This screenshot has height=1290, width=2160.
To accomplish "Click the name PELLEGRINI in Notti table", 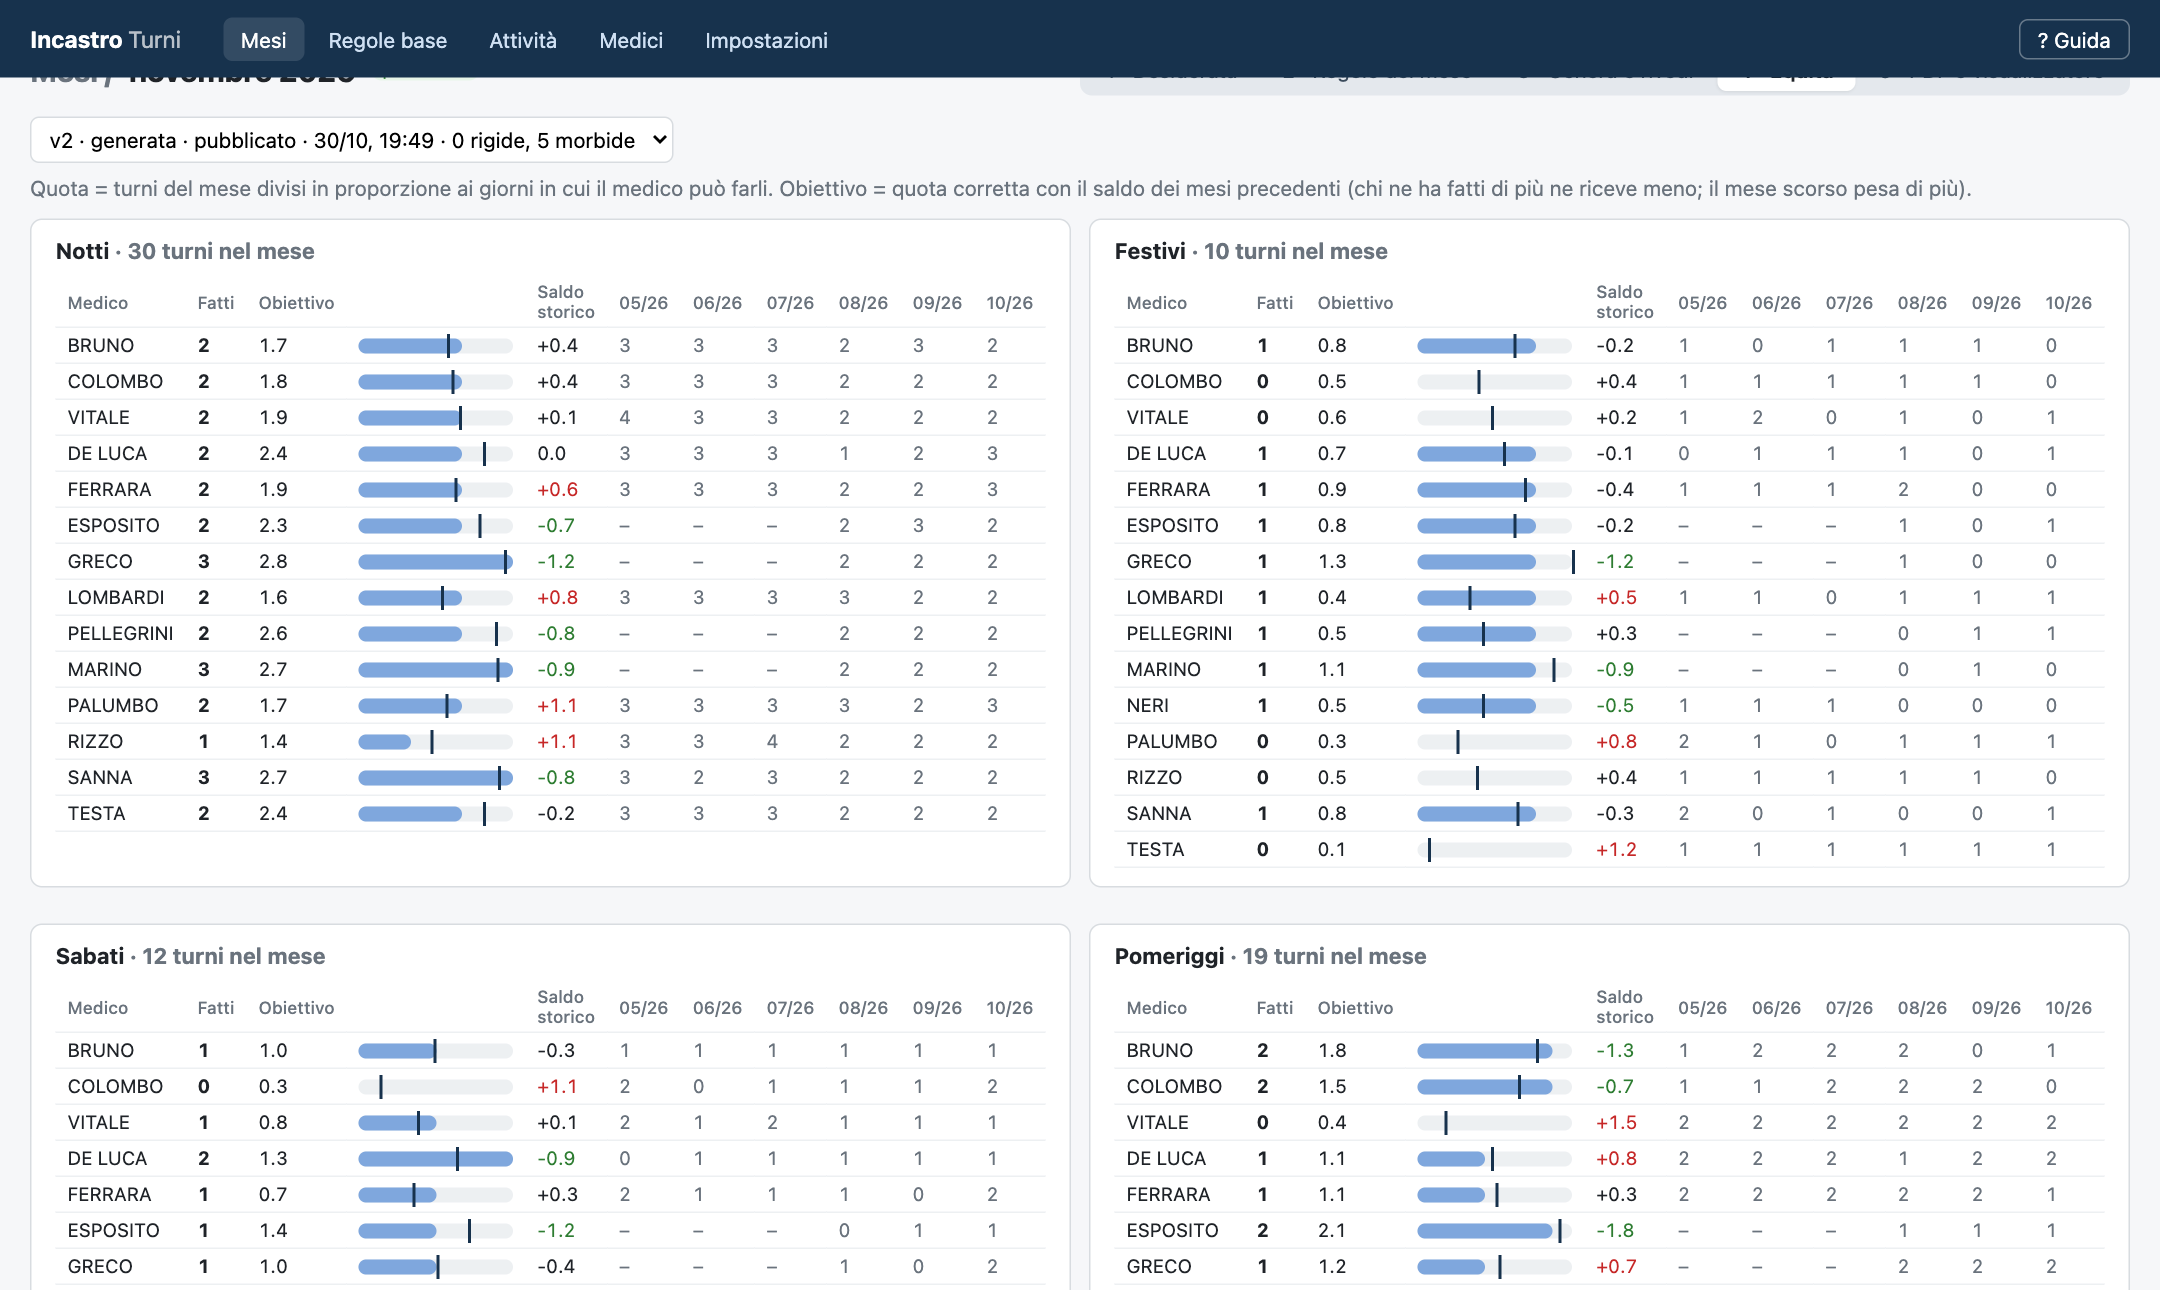I will pos(120,634).
